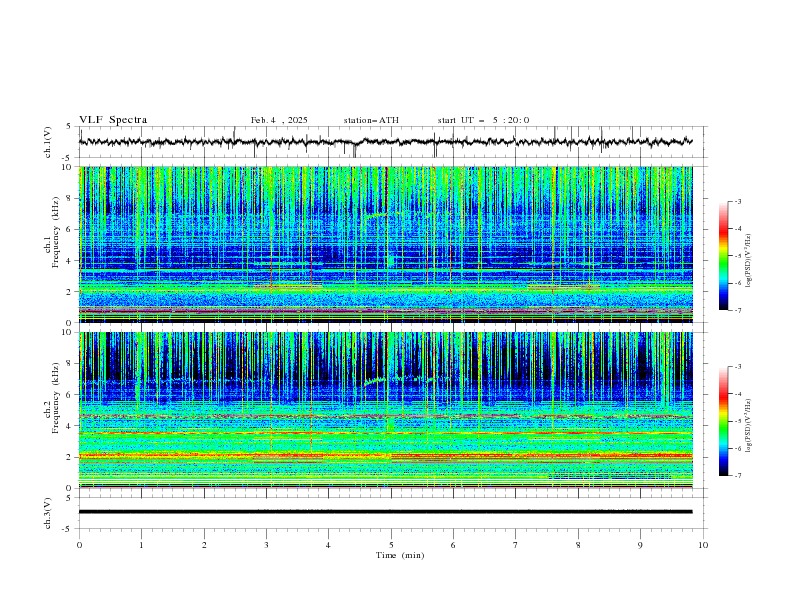Screen dimensions: 792x612
Task: Click the ch.1 waveform trace panel
Action: point(393,142)
